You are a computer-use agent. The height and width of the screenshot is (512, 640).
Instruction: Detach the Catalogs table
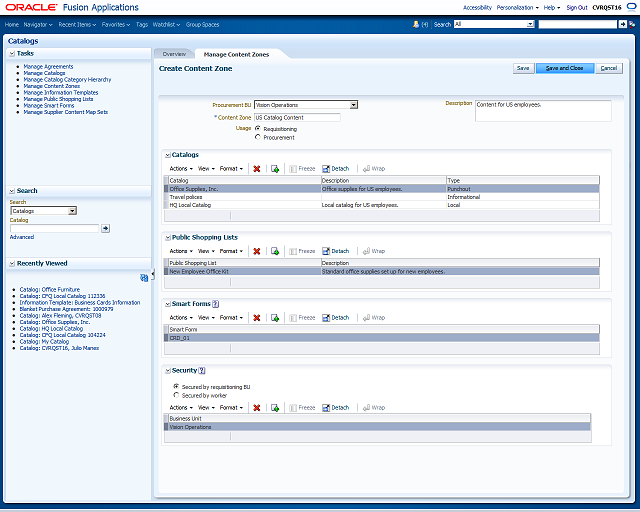coord(336,169)
